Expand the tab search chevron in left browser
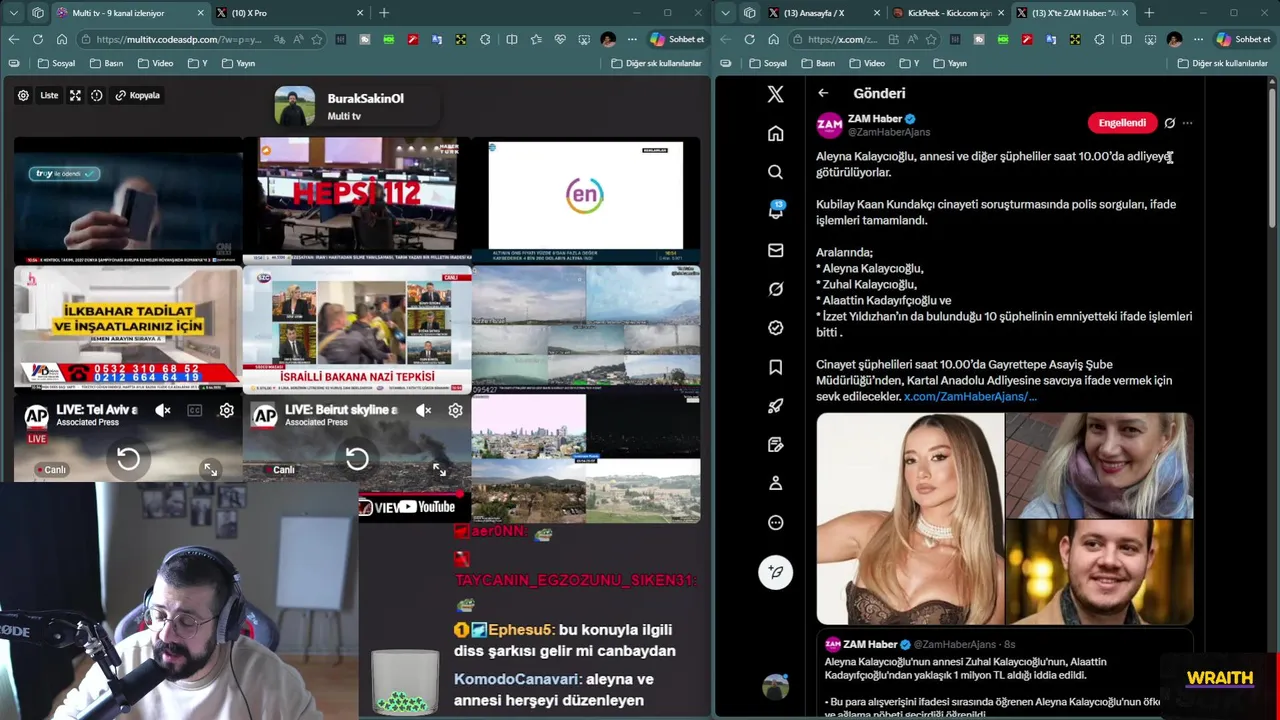 (x=13, y=13)
